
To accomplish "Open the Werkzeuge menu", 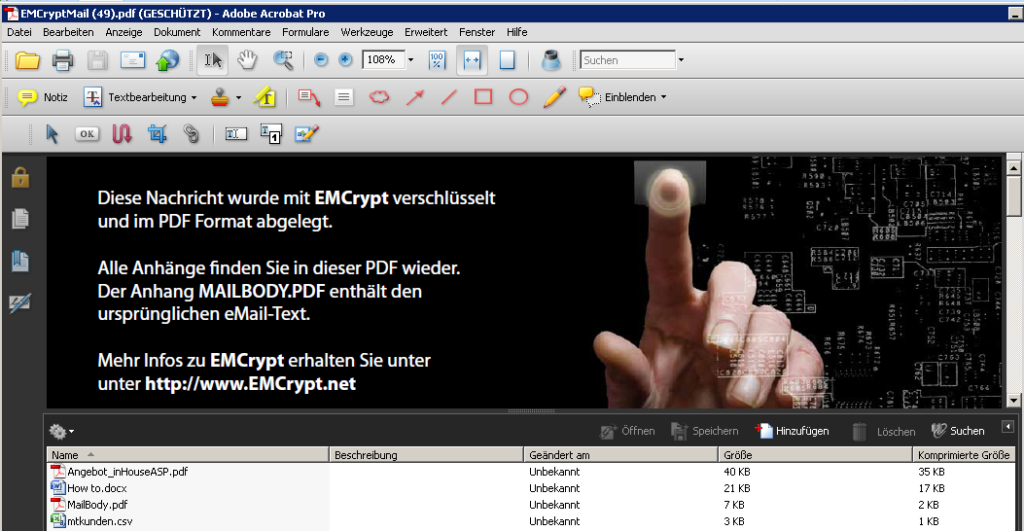I will pyautogui.click(x=366, y=32).
